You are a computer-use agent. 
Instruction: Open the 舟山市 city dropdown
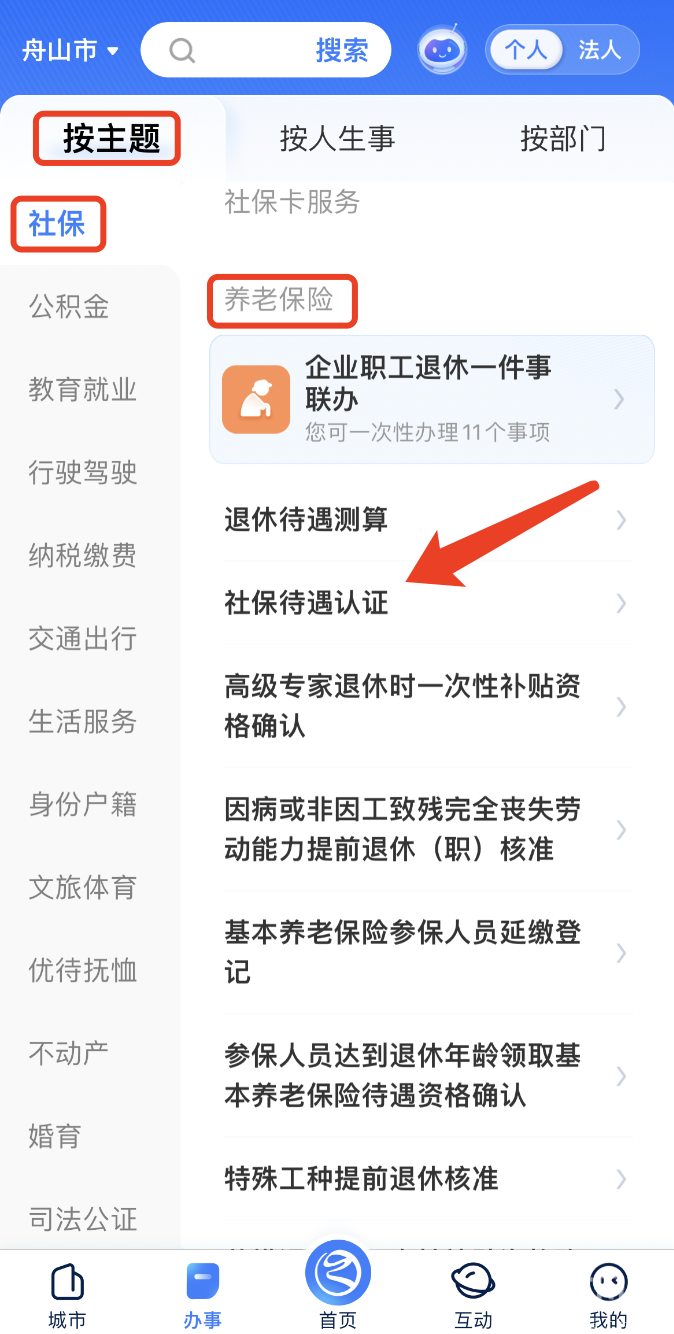tap(70, 50)
